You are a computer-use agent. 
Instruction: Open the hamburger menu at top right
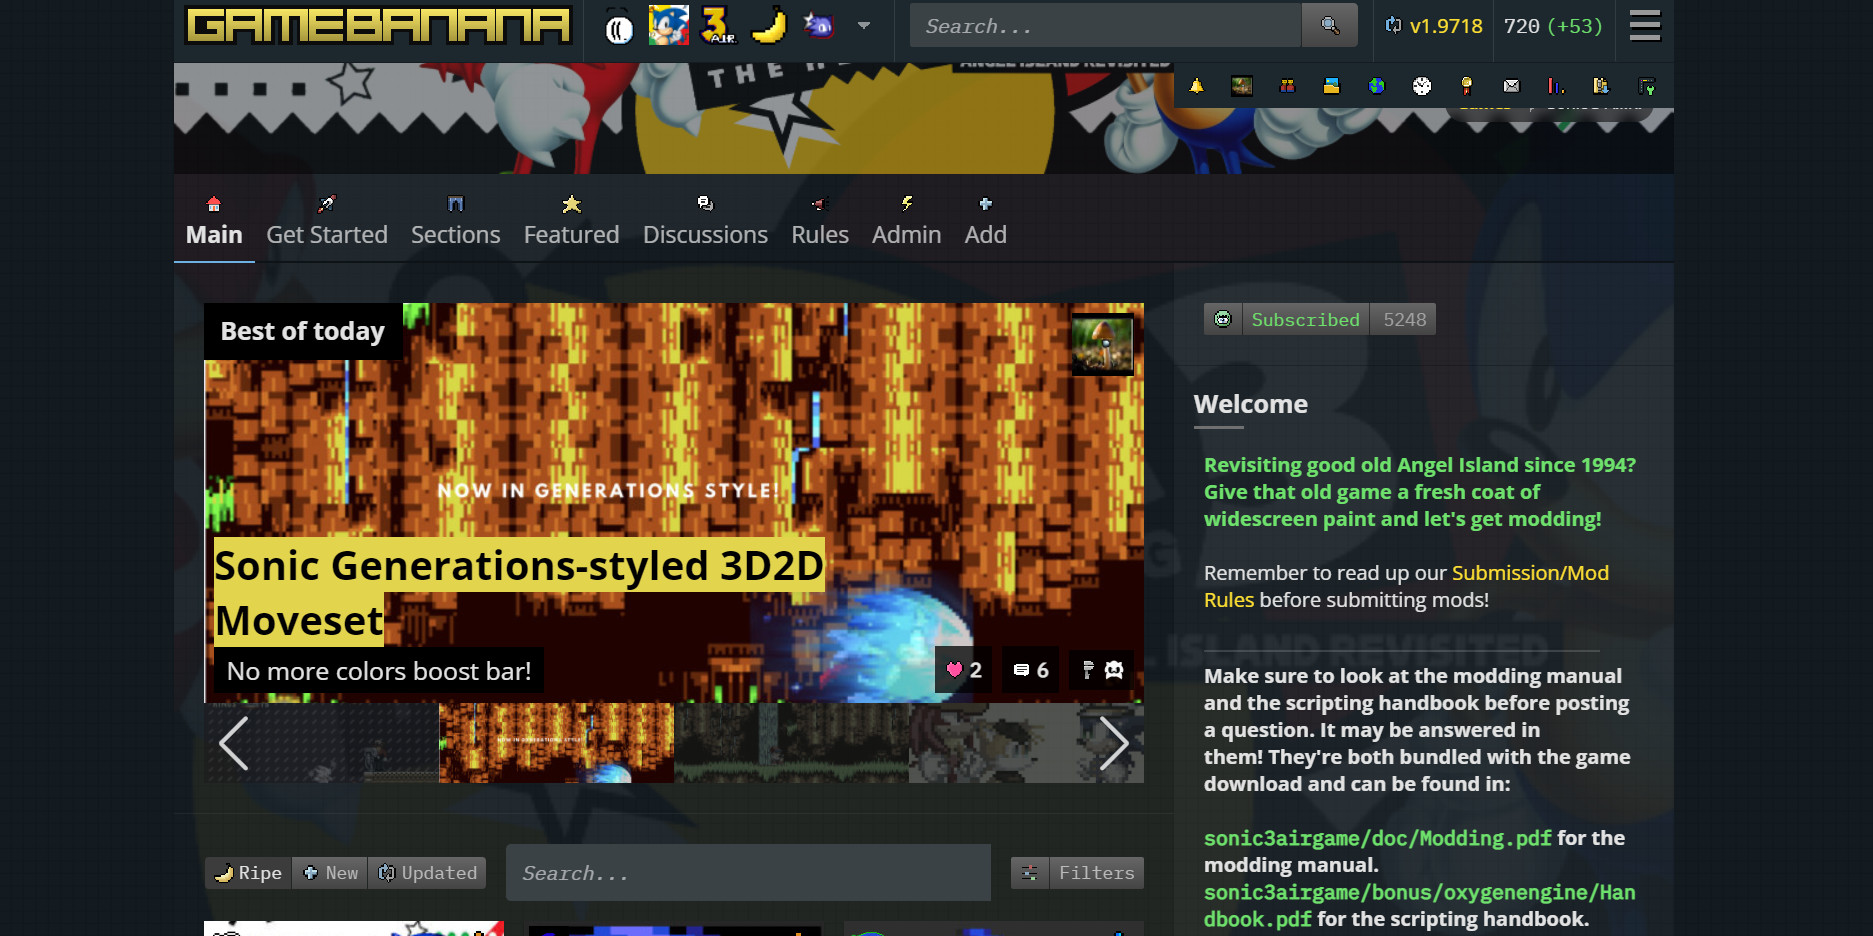click(x=1643, y=26)
